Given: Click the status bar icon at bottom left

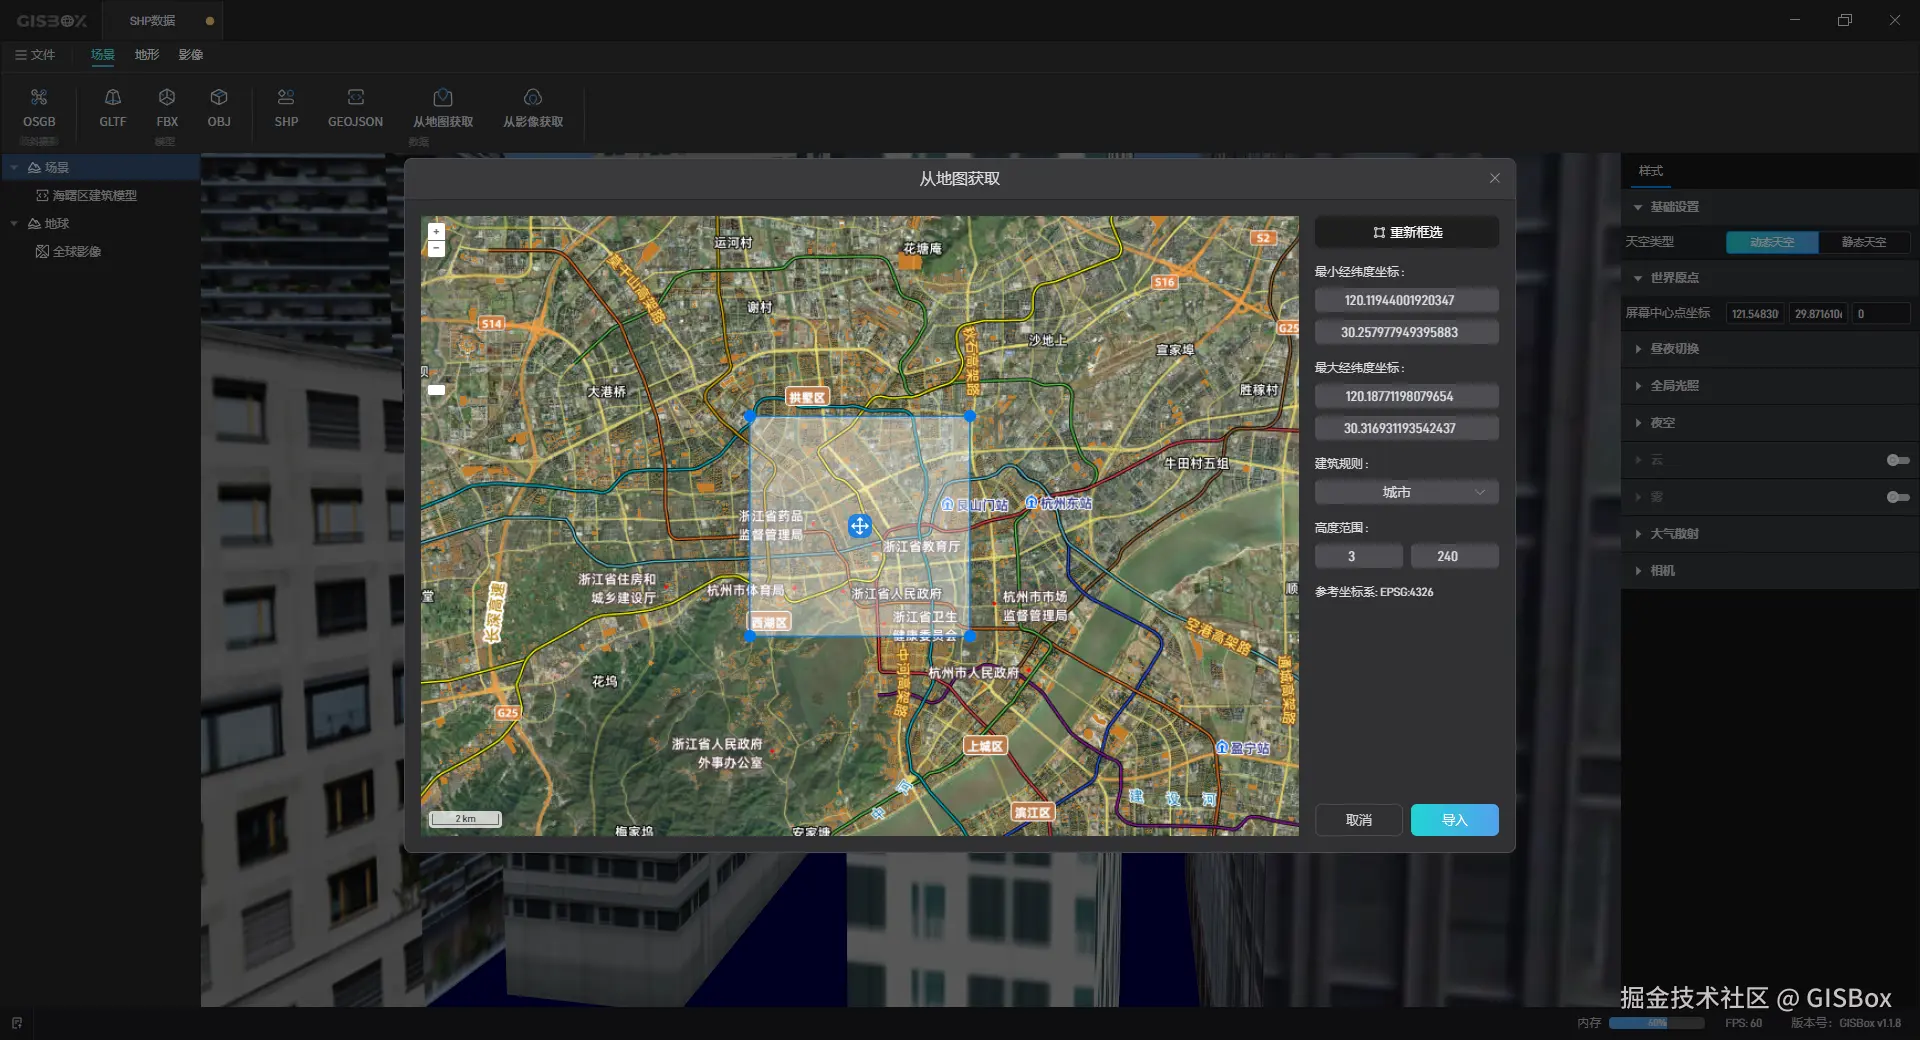Looking at the screenshot, I should 17,1023.
